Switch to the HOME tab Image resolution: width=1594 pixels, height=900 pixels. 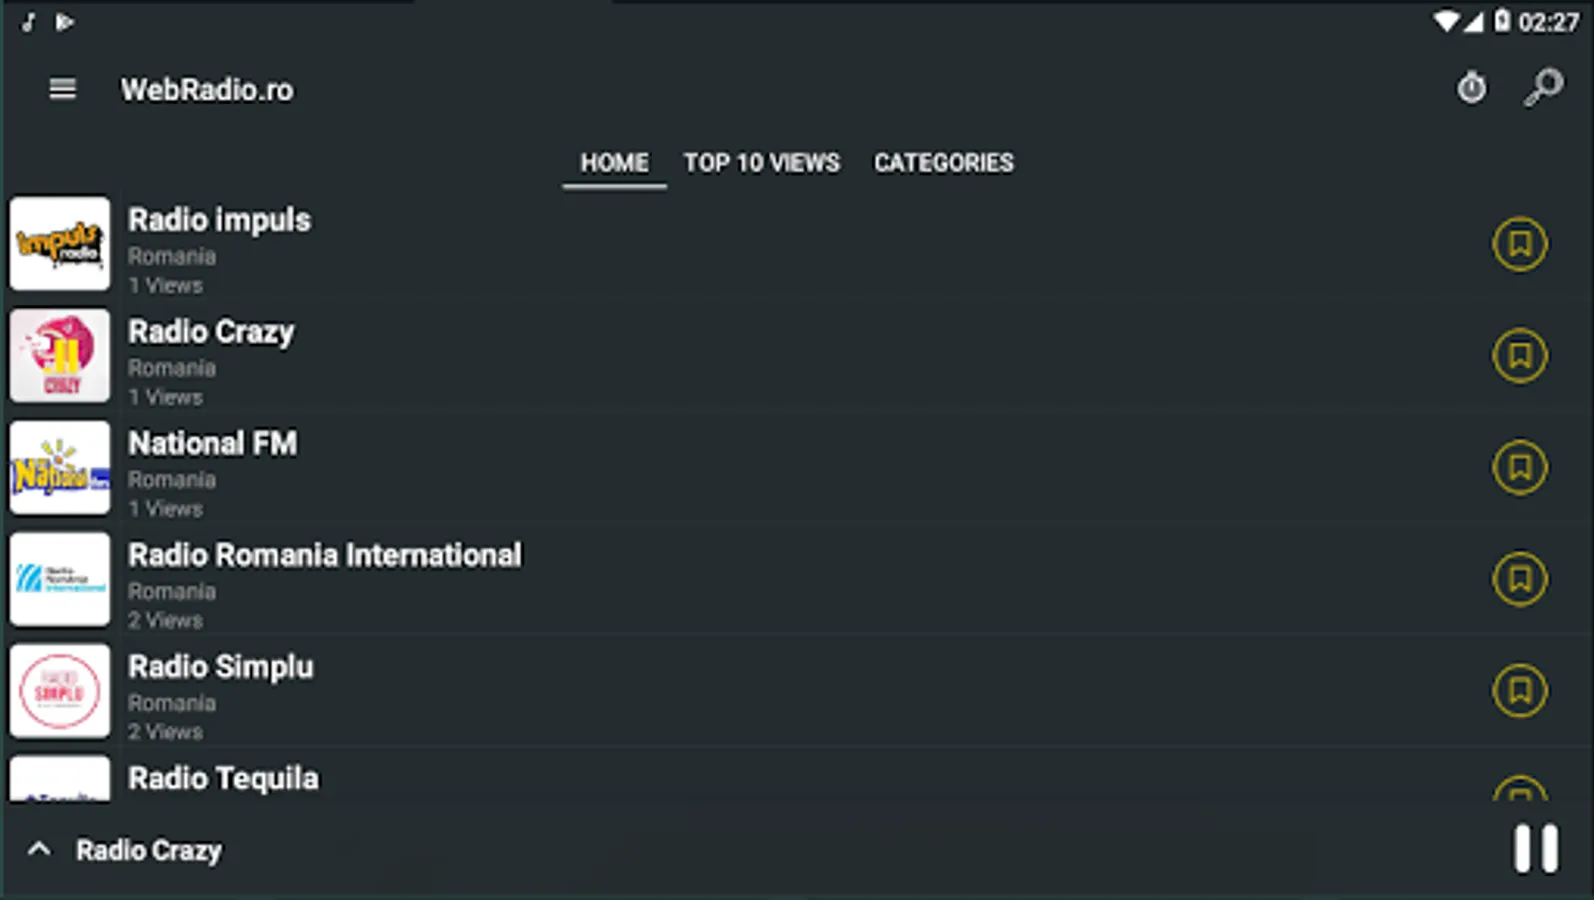click(x=614, y=163)
